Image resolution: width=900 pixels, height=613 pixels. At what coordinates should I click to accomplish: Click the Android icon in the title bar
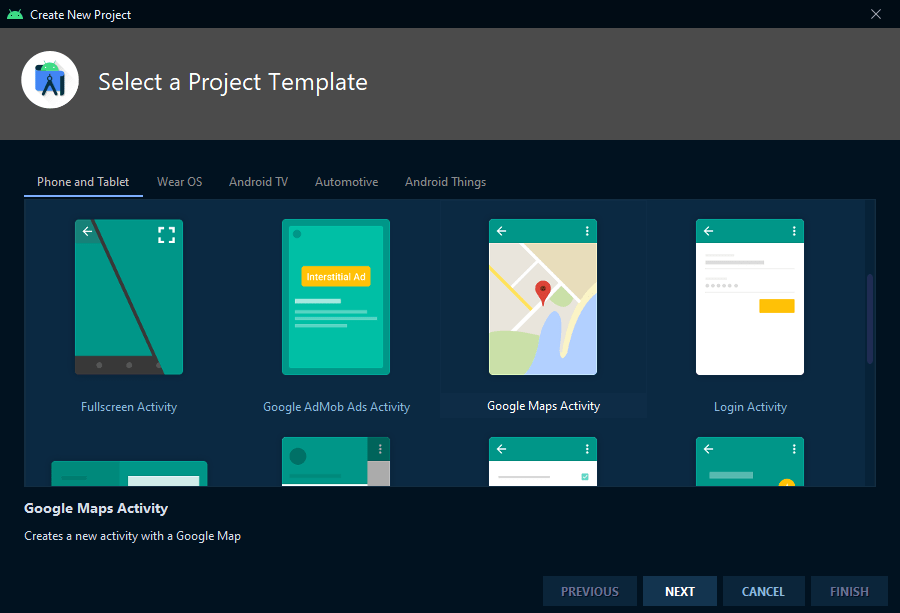tap(15, 14)
